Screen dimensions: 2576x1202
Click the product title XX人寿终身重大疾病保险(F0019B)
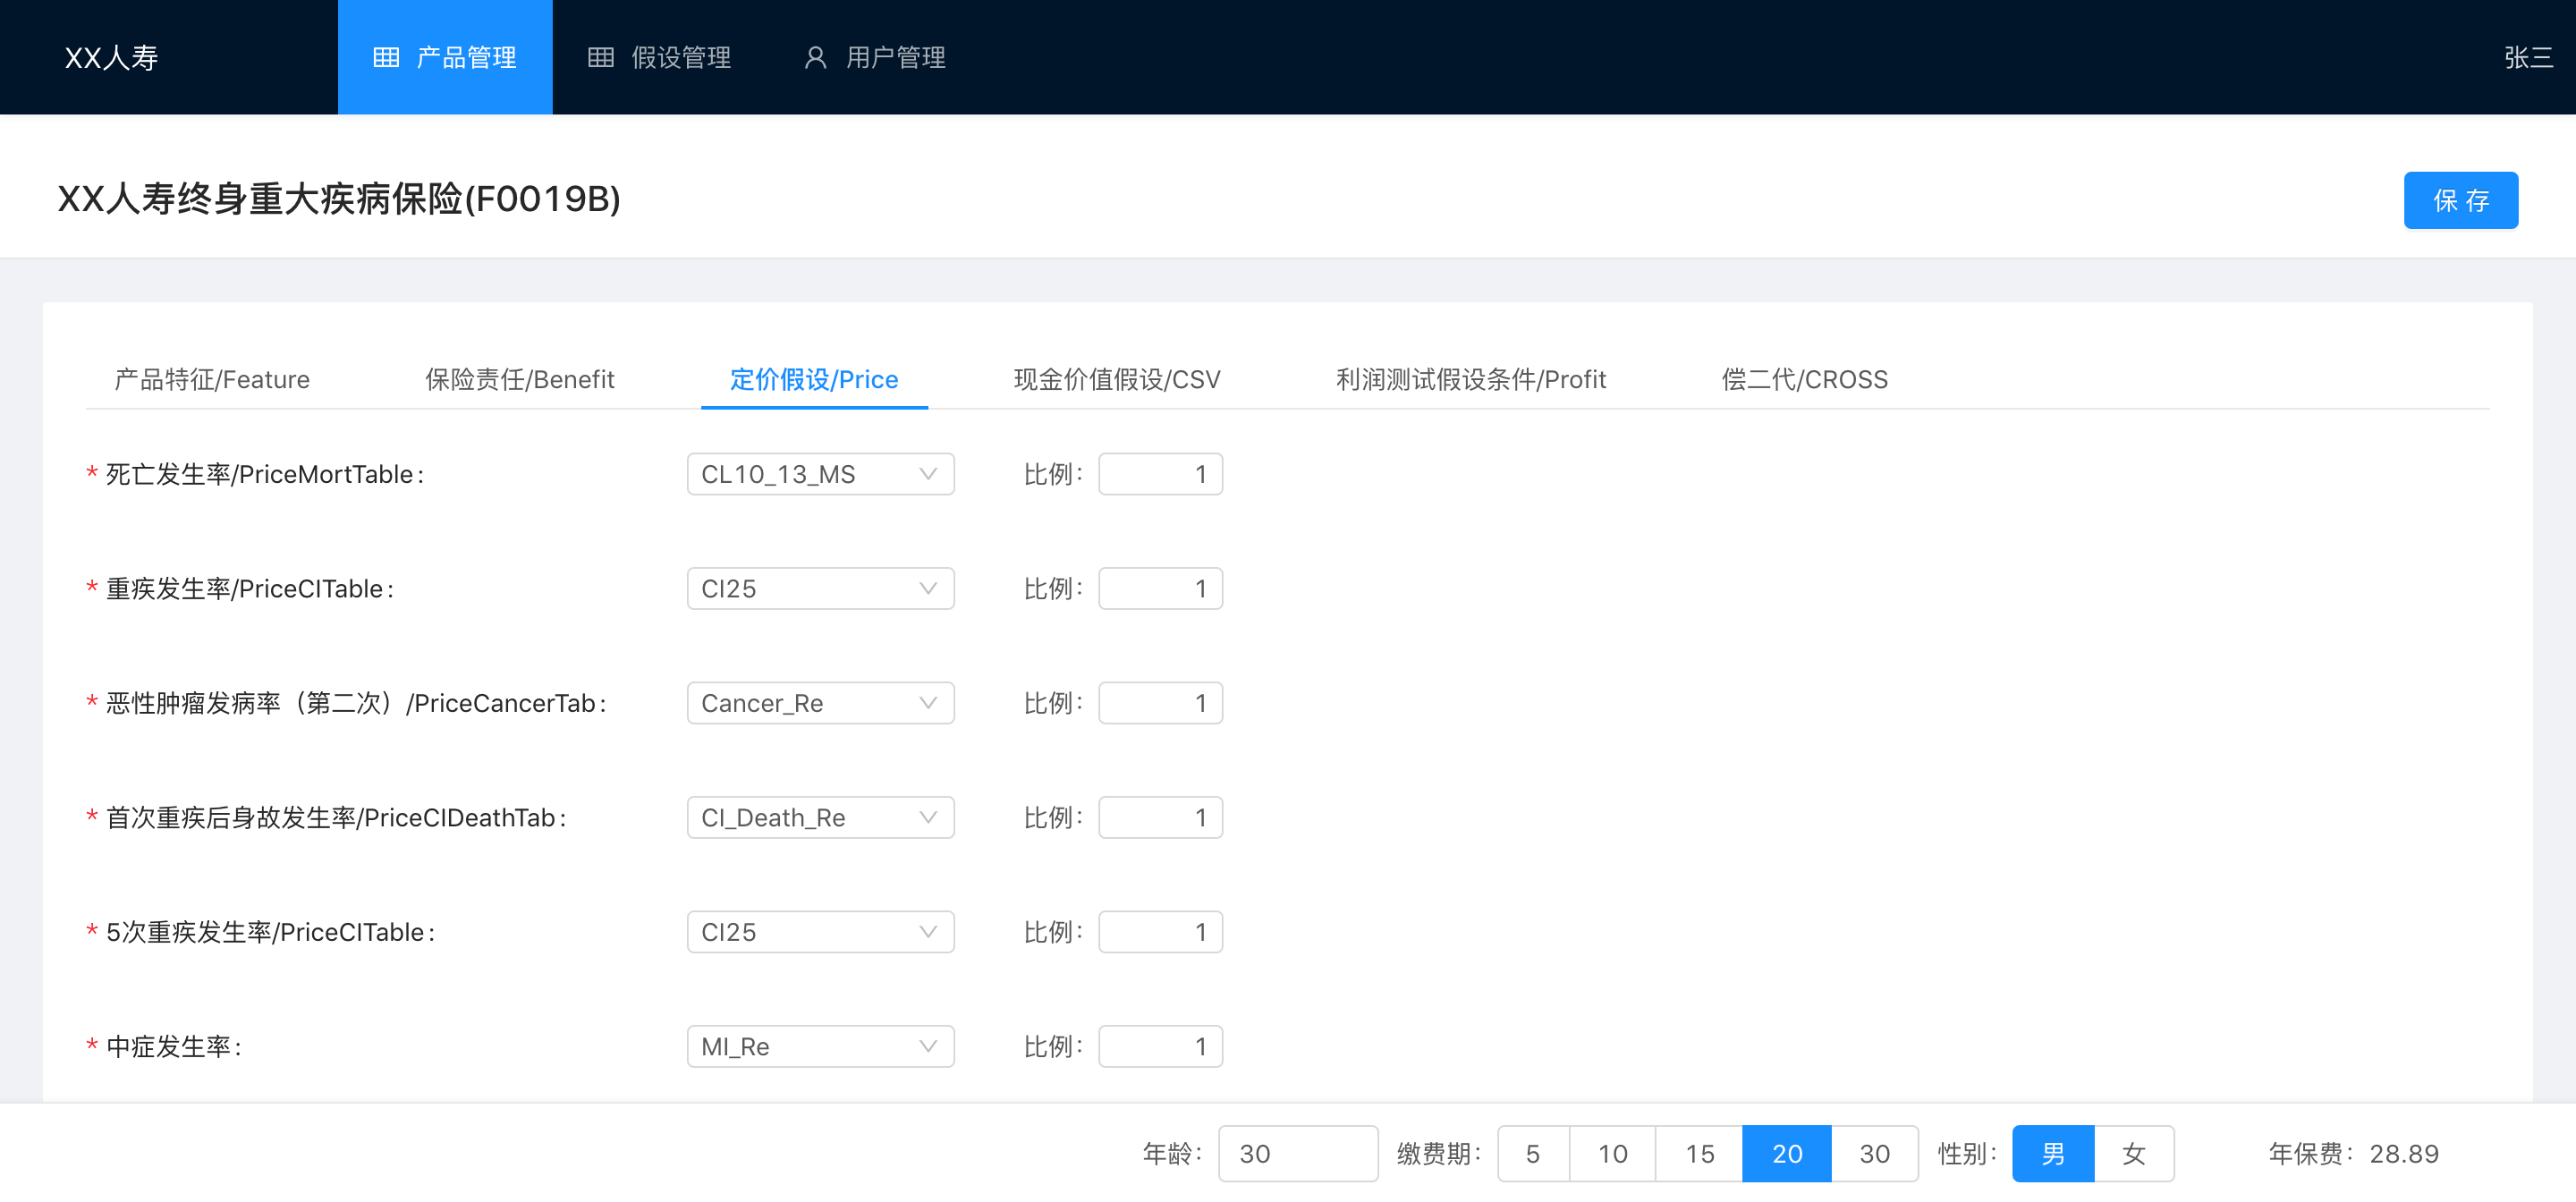point(339,199)
